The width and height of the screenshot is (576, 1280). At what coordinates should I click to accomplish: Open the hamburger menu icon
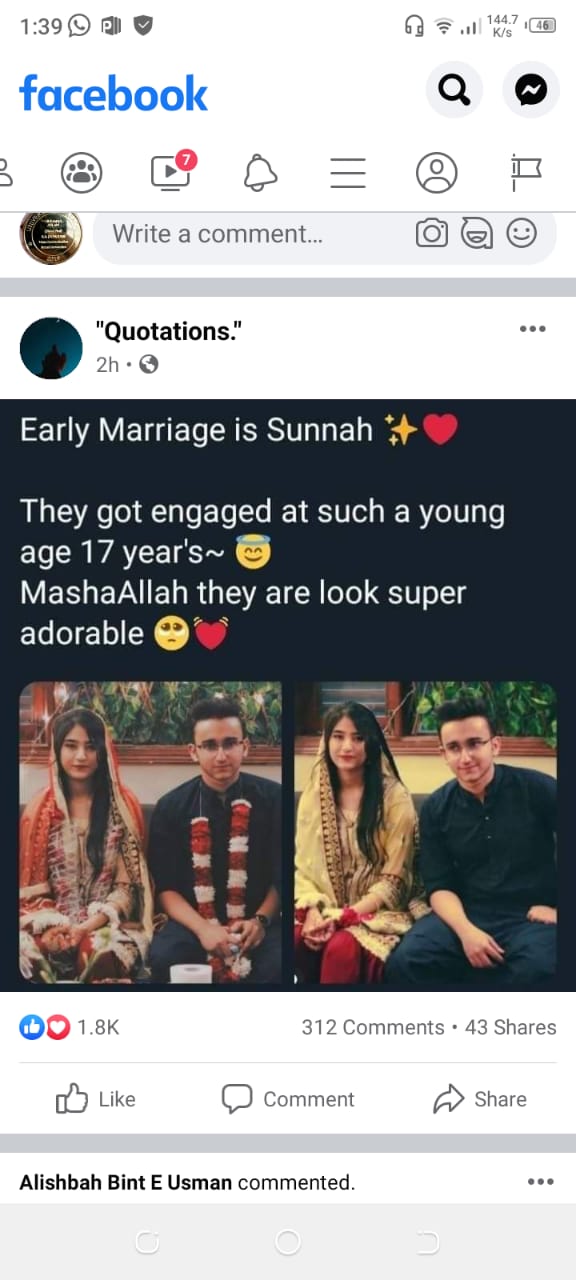(348, 173)
